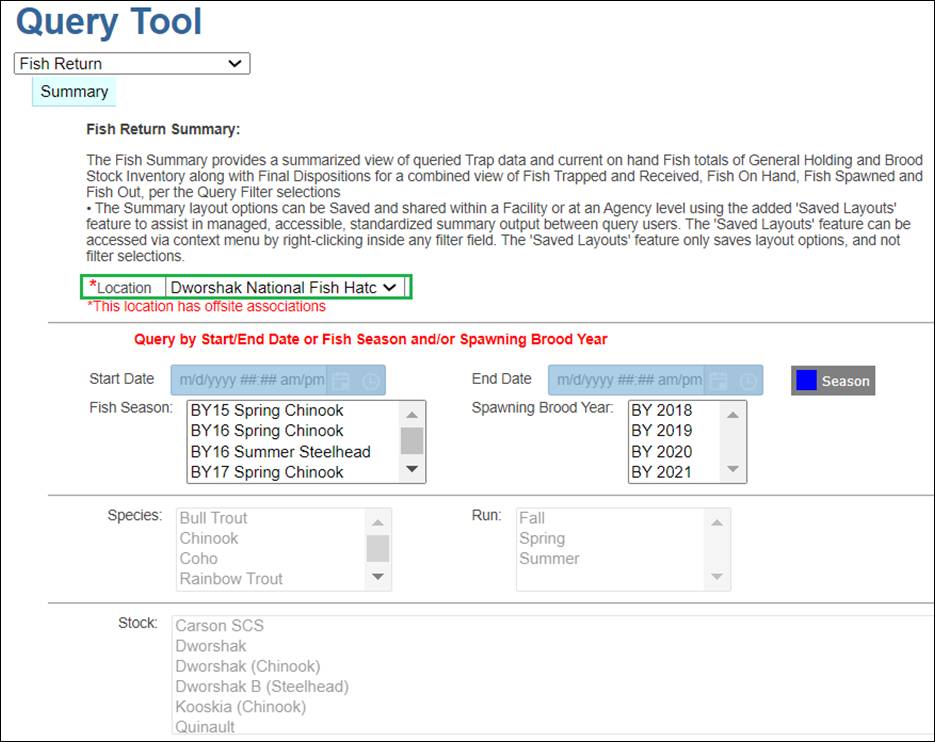Expand the Location dropdown
The image size is (935, 742).
tap(285, 288)
